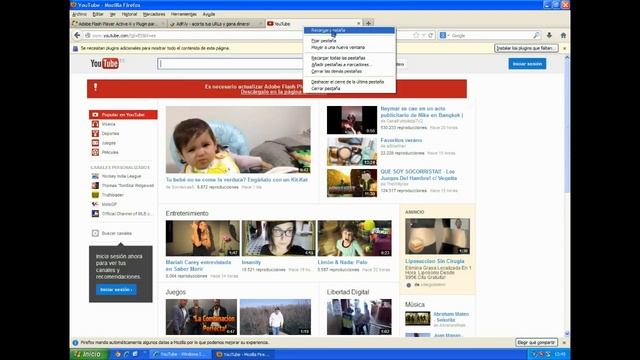The image size is (640, 360).
Task: Click the browser back arrow button
Action: pos(77,36)
